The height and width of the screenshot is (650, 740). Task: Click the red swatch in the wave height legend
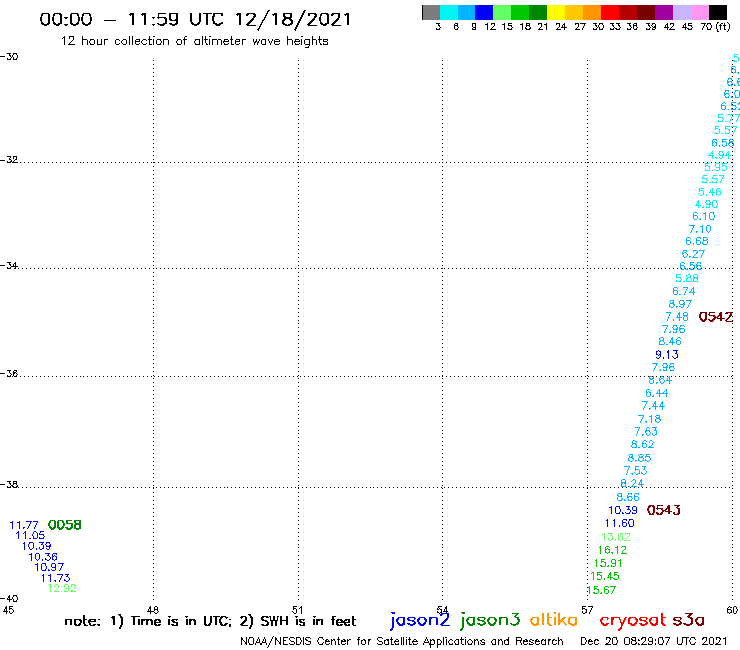(x=609, y=12)
